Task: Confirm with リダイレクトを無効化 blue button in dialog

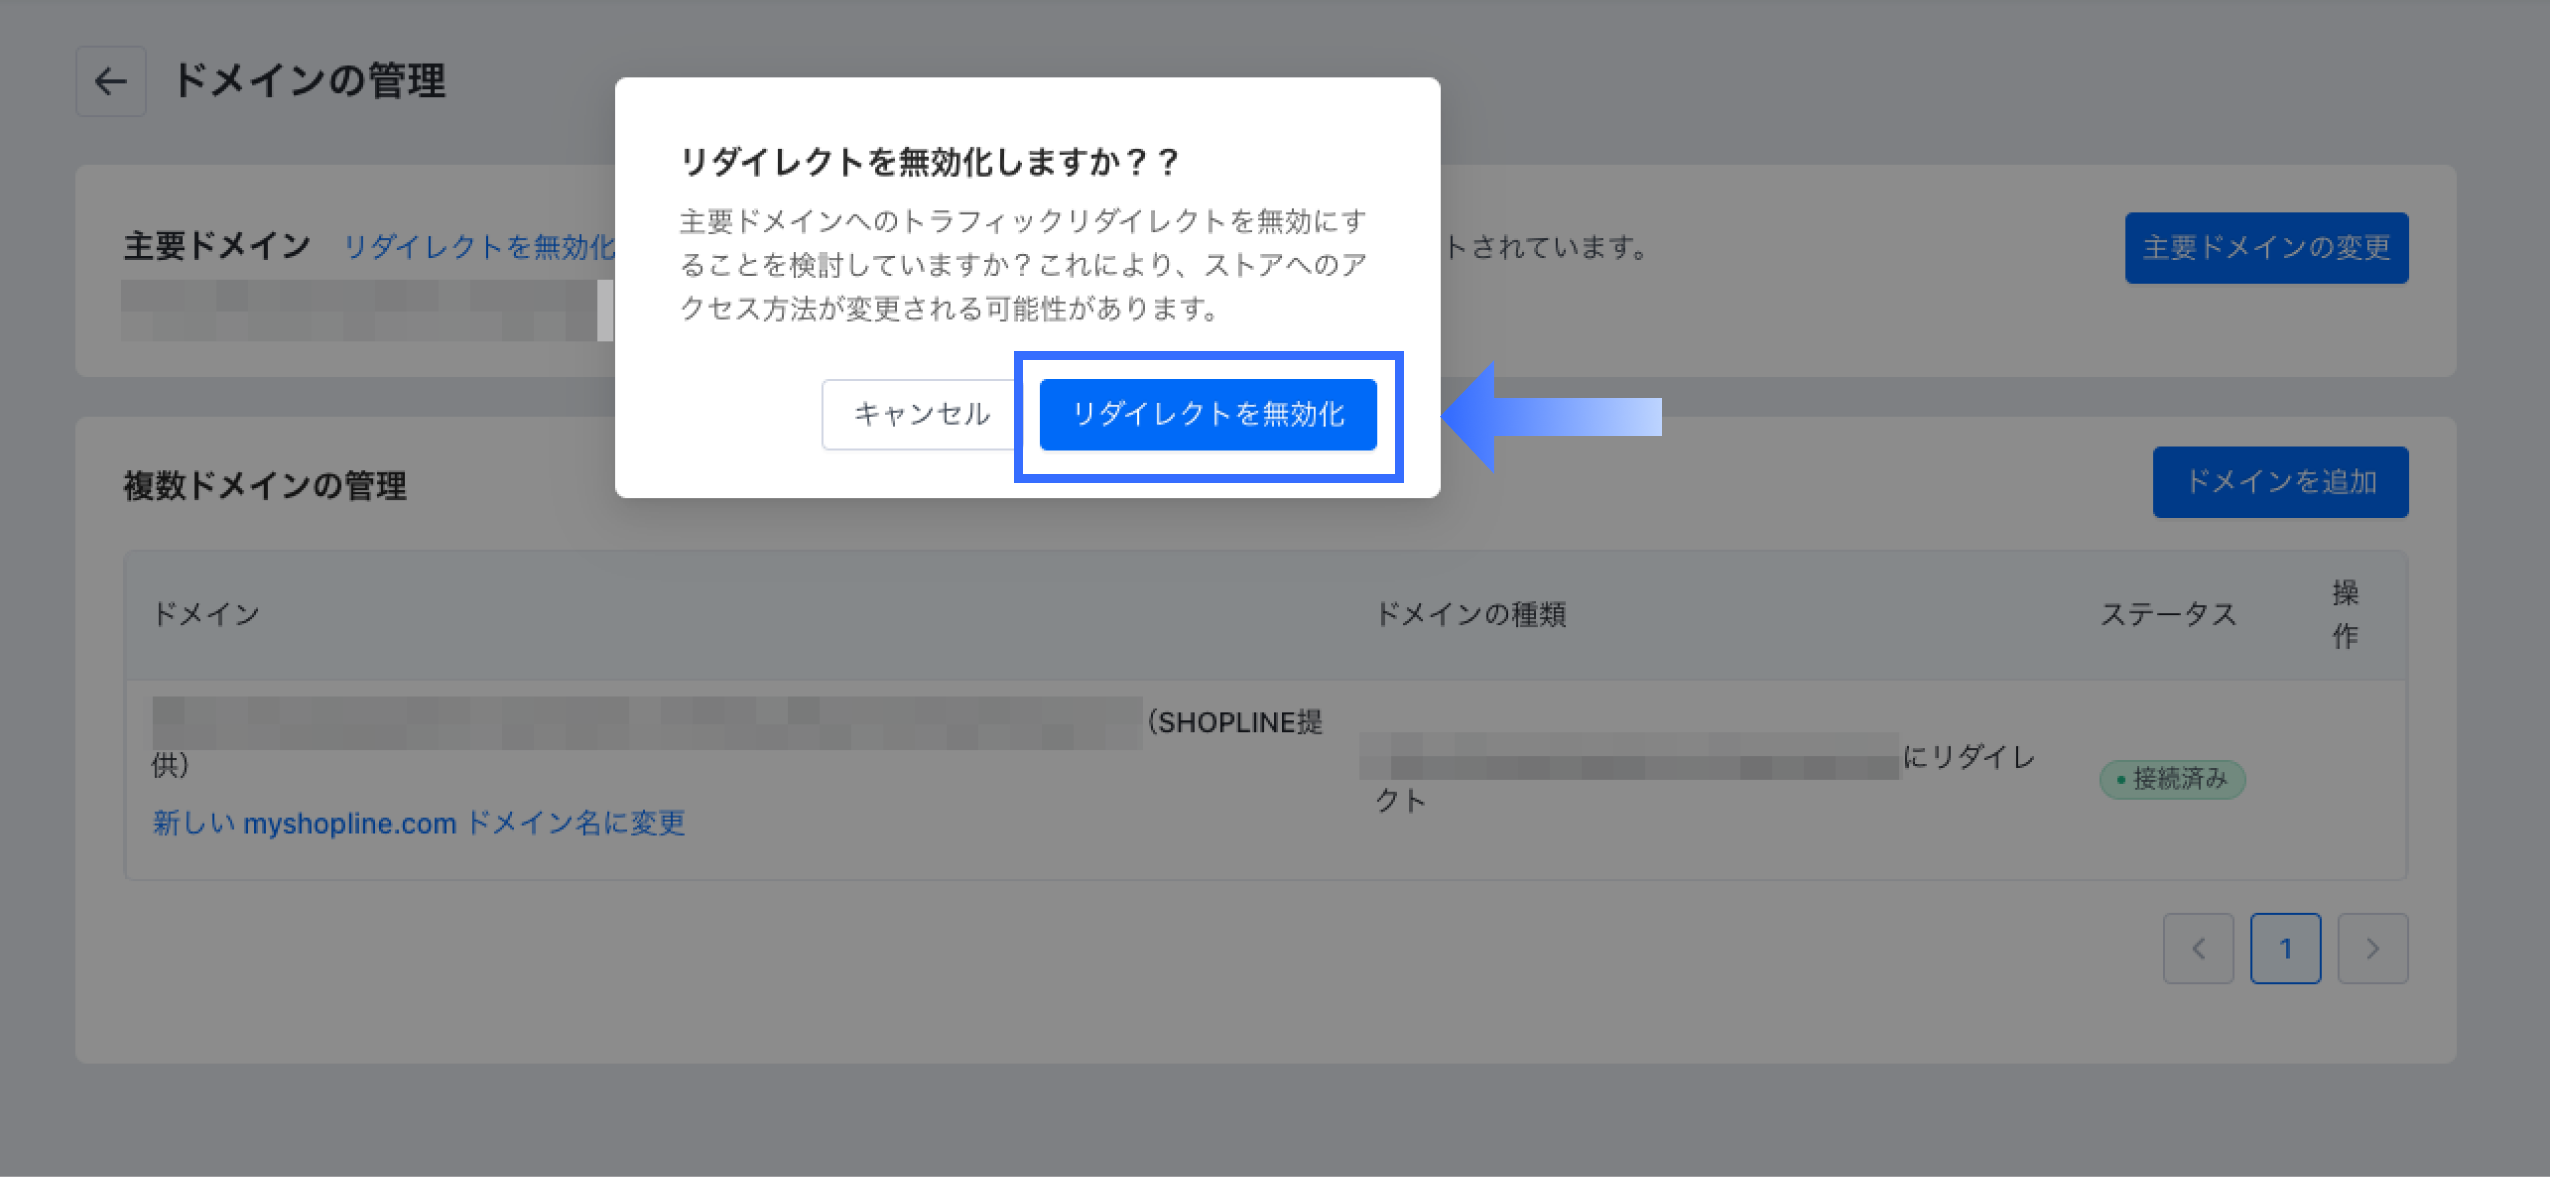Action: click(x=1208, y=414)
